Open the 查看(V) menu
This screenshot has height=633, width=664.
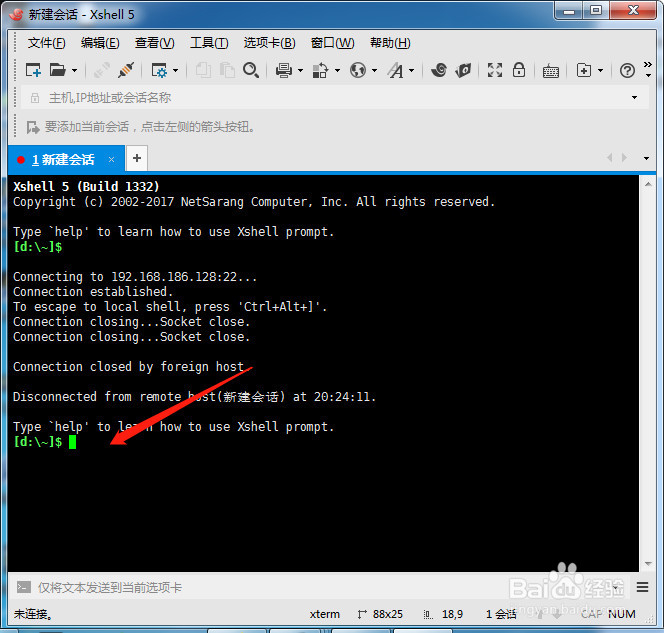[154, 43]
